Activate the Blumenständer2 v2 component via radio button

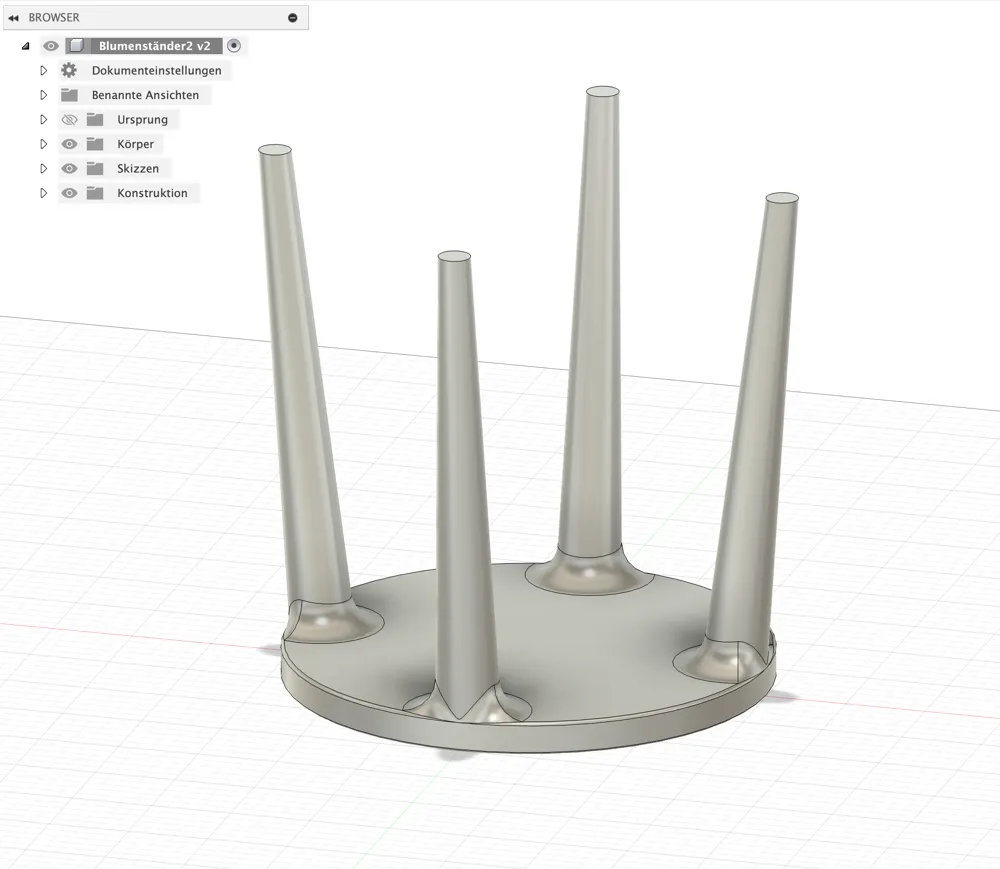tap(233, 45)
